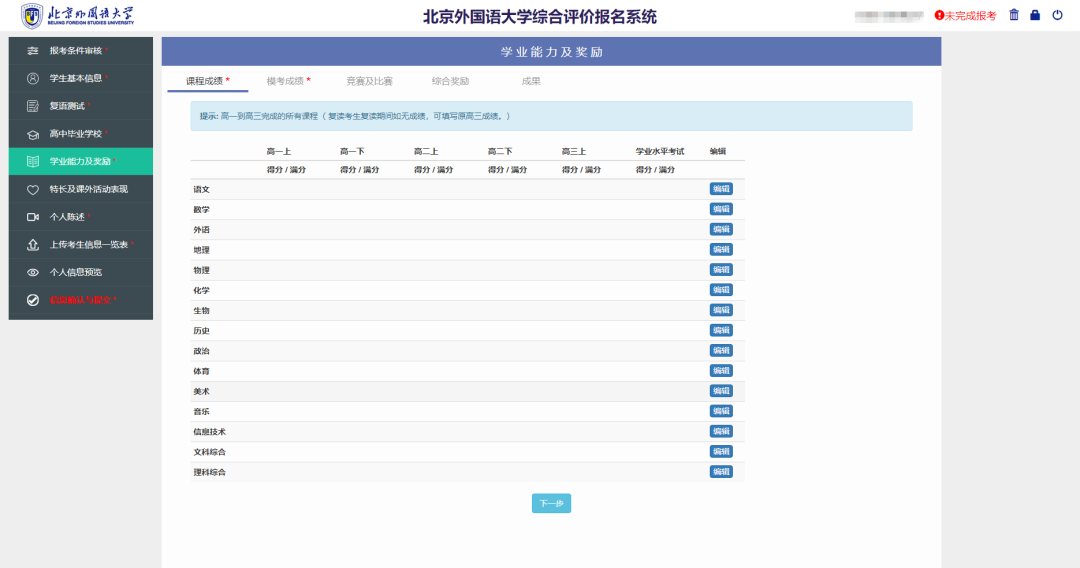This screenshot has width=1080, height=568.
Task: Open the 综合奖励 tab
Action: pyautogui.click(x=450, y=81)
